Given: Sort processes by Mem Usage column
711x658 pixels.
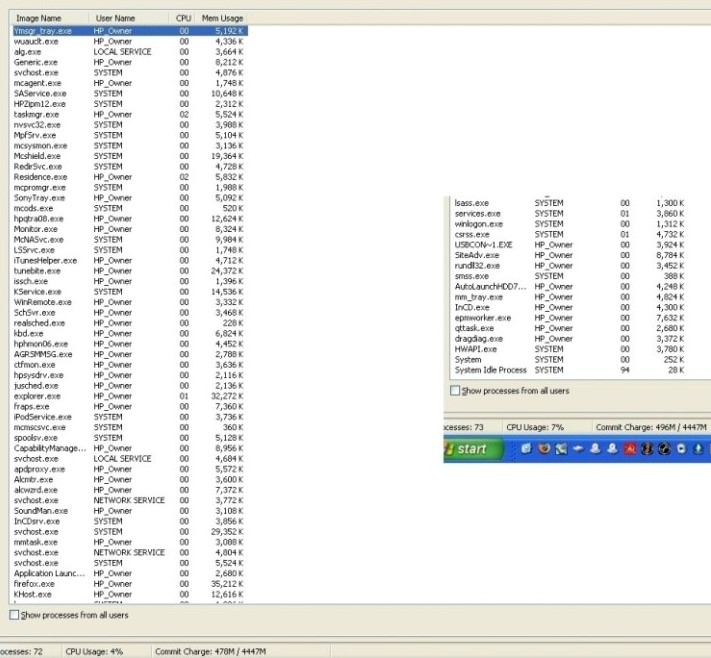Looking at the screenshot, I should [224, 18].
